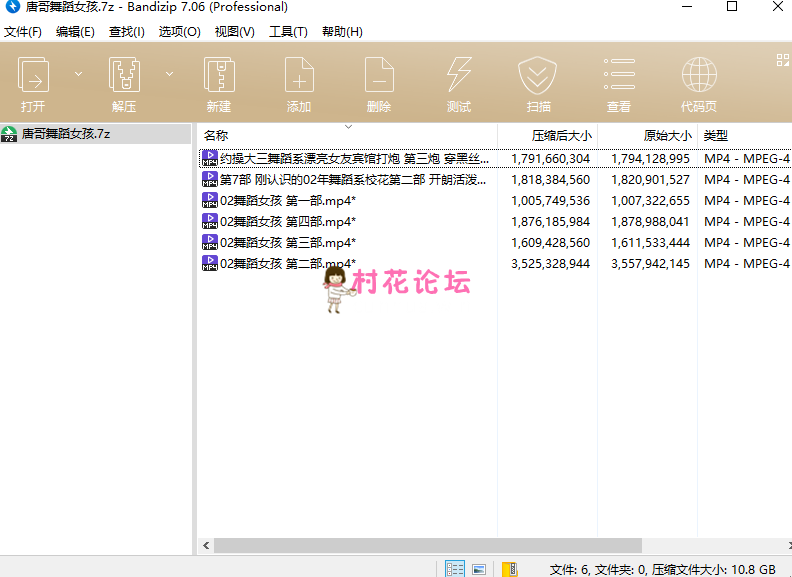Switch to details list view icon in status bar

click(x=455, y=569)
